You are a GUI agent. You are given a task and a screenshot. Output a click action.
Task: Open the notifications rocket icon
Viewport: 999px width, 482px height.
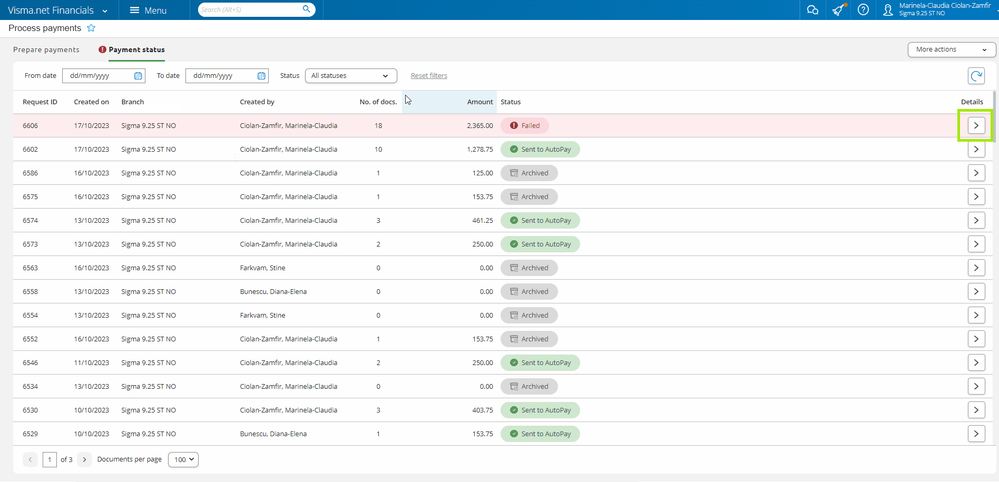tap(838, 10)
